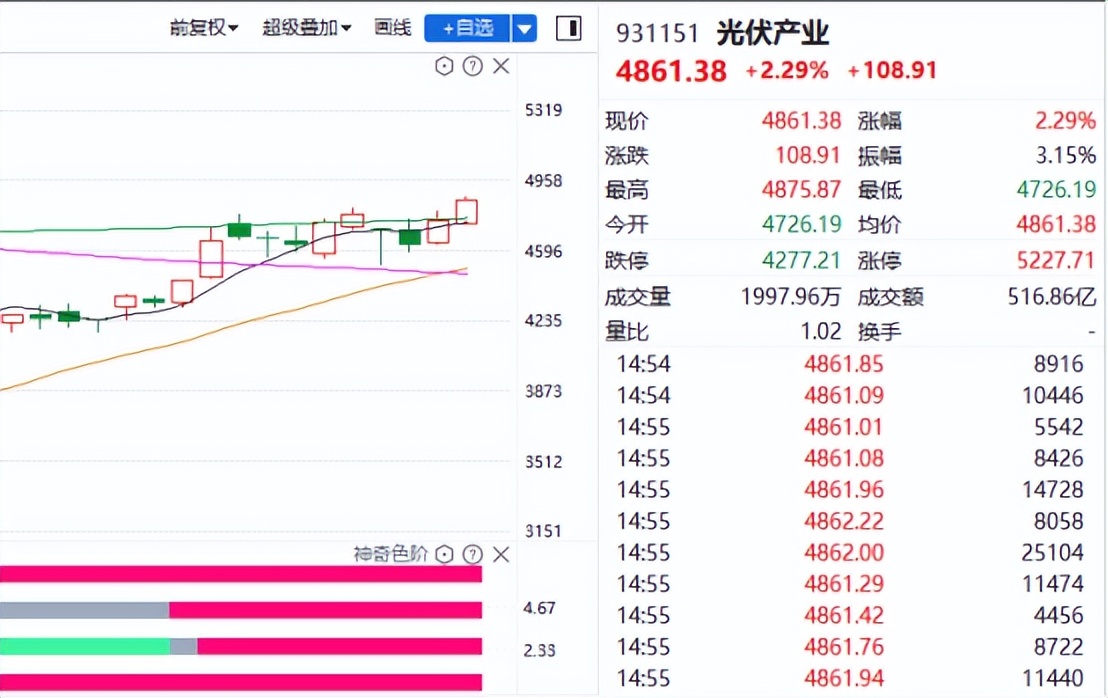Click the 最高 value 4875.87
This screenshot has height=698, width=1108.
[801, 190]
